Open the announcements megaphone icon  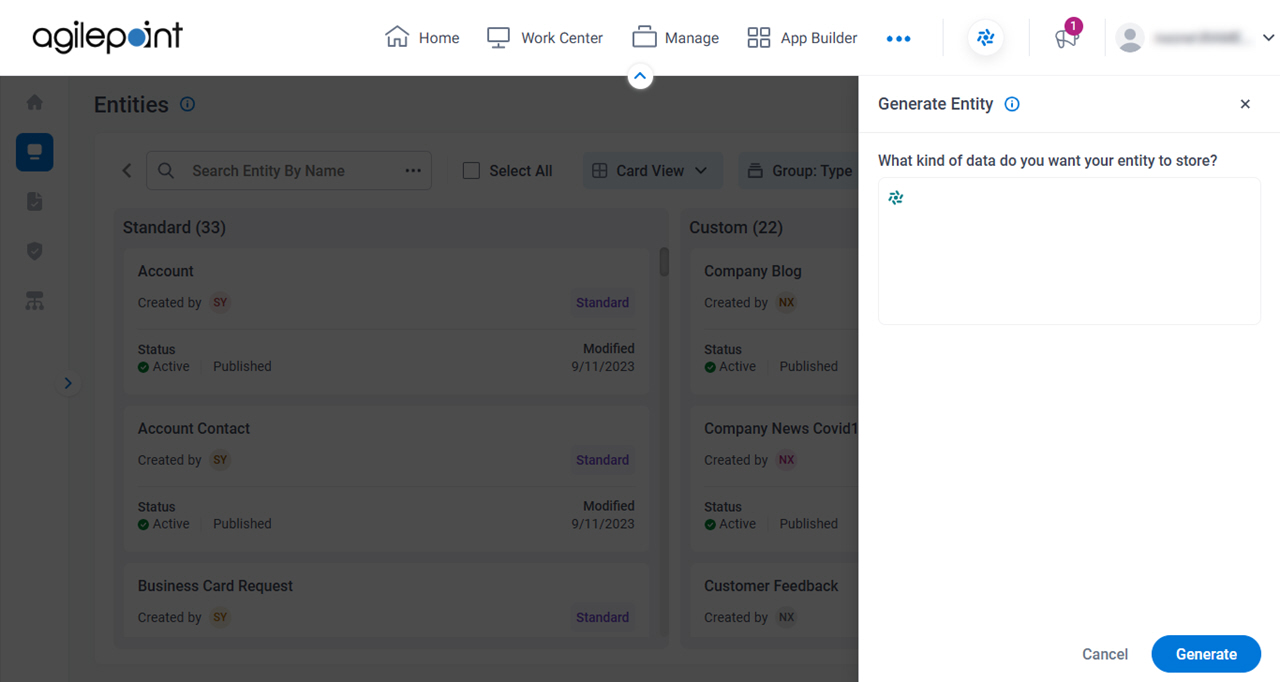pos(1067,38)
